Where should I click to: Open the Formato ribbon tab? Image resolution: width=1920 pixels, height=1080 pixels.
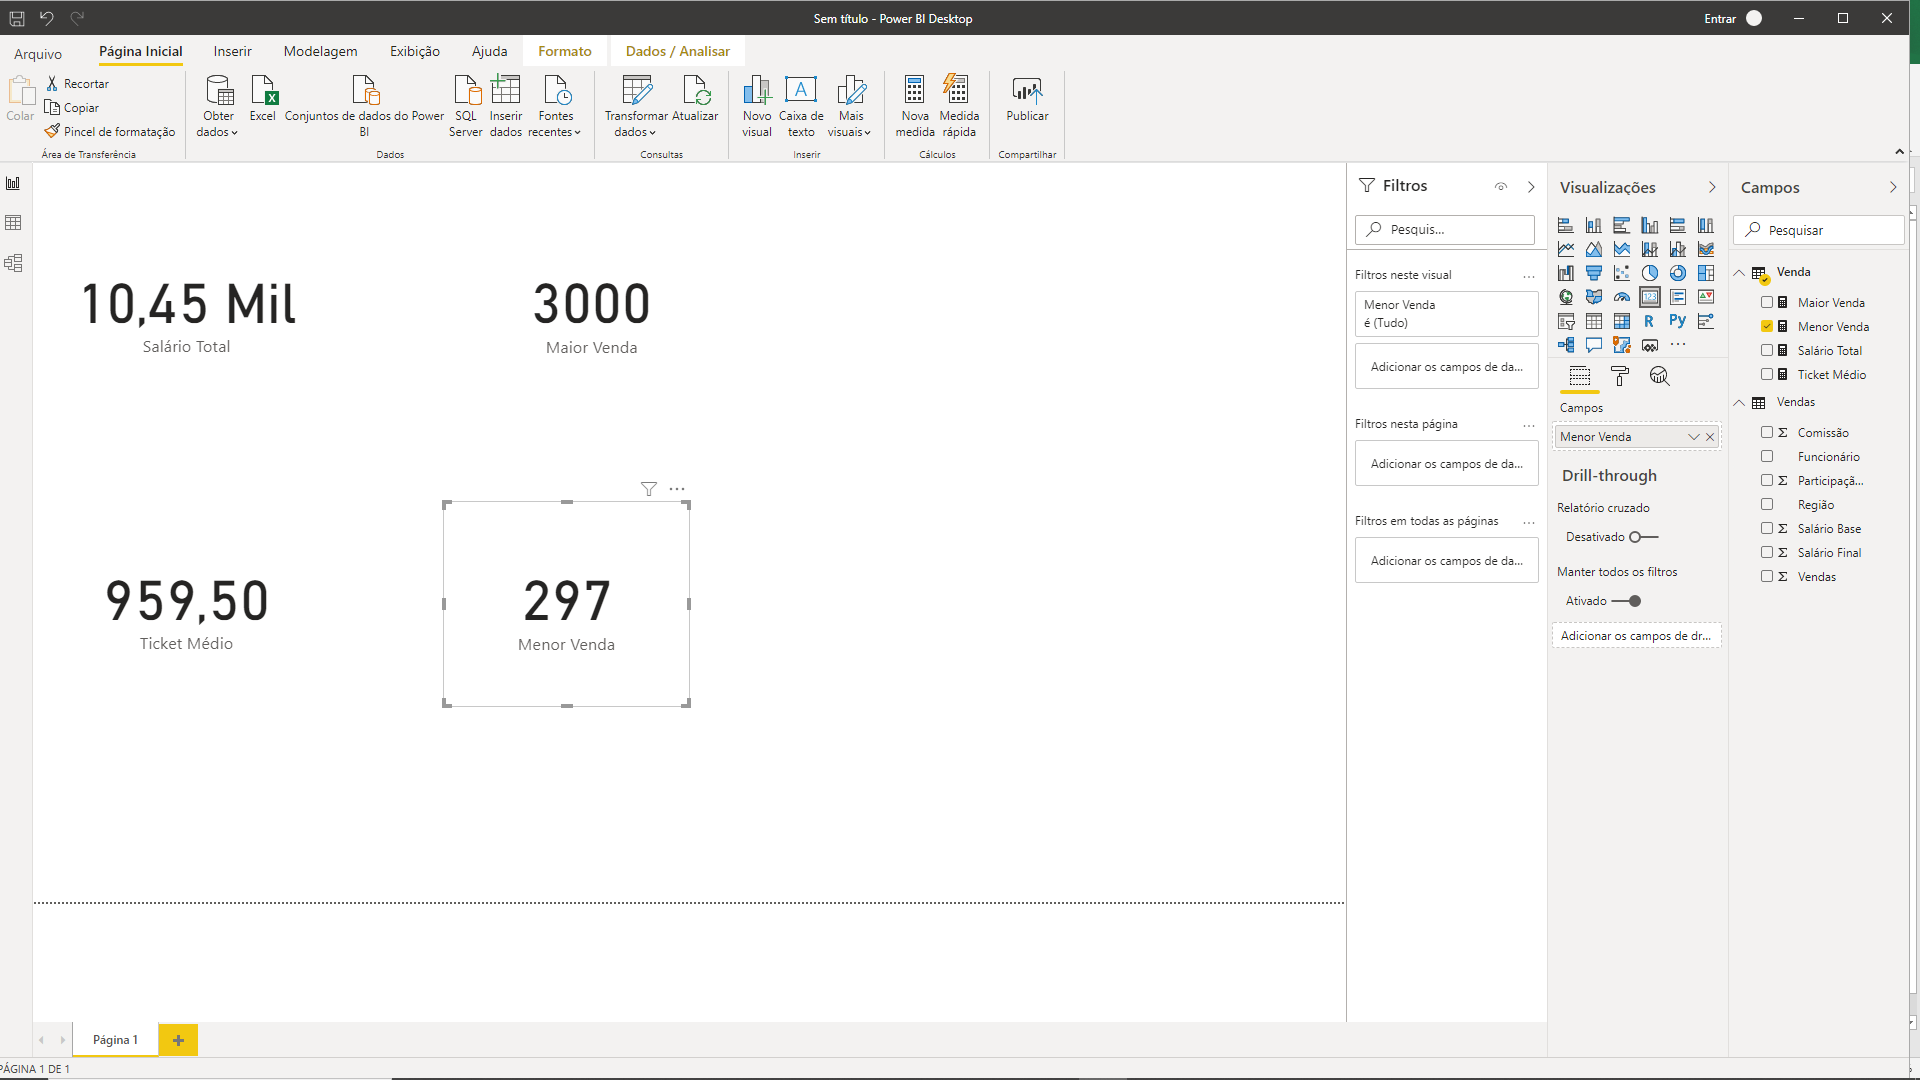[565, 51]
